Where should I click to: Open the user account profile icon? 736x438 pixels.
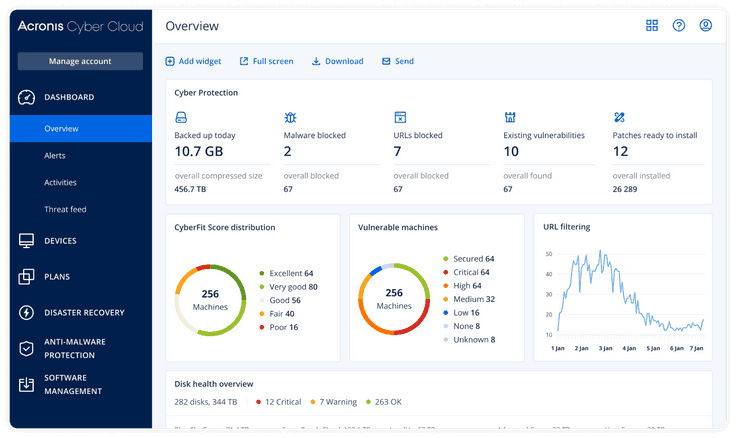click(x=706, y=26)
